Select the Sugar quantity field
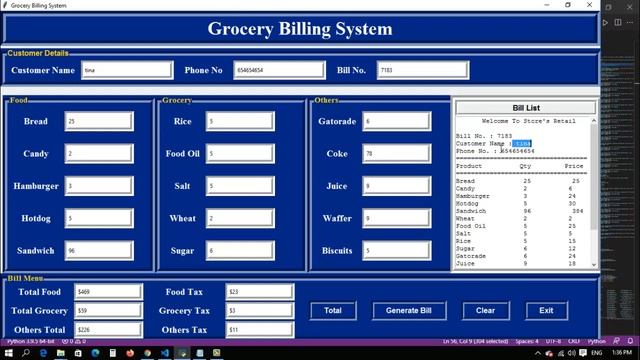 (240, 251)
